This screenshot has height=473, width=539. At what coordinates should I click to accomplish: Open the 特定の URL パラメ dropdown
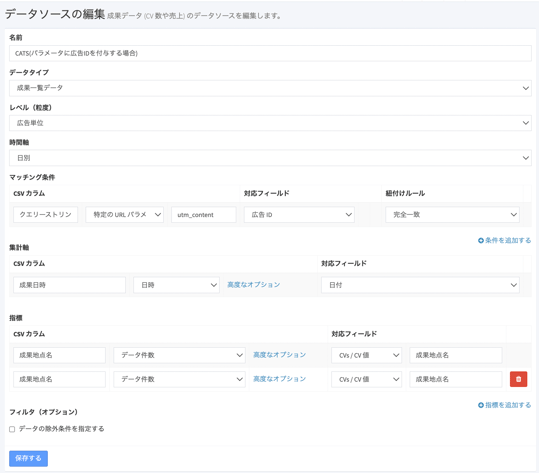[124, 215]
